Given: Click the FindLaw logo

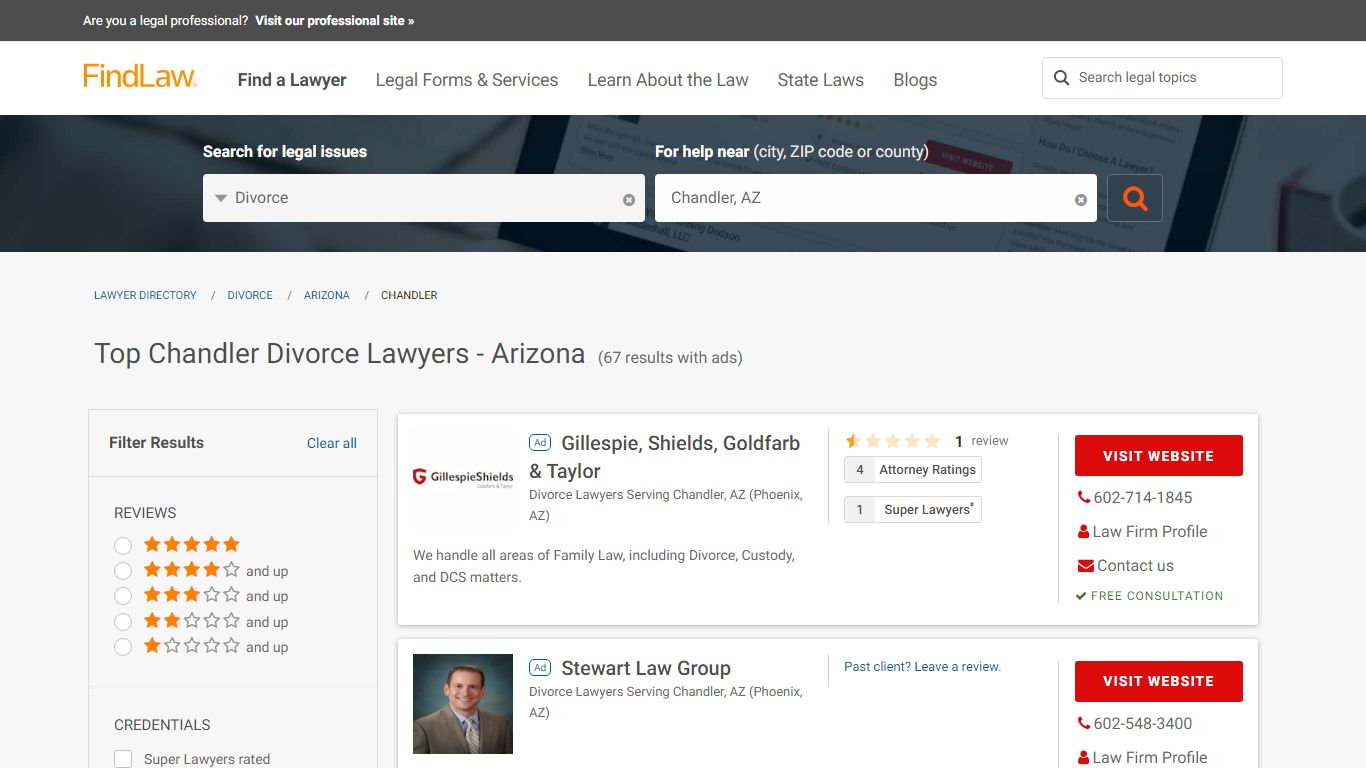Looking at the screenshot, I should (140, 76).
